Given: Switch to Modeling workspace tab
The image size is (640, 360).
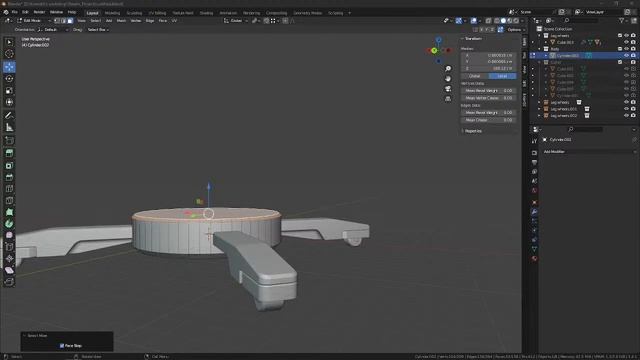Looking at the screenshot, I should pos(112,13).
